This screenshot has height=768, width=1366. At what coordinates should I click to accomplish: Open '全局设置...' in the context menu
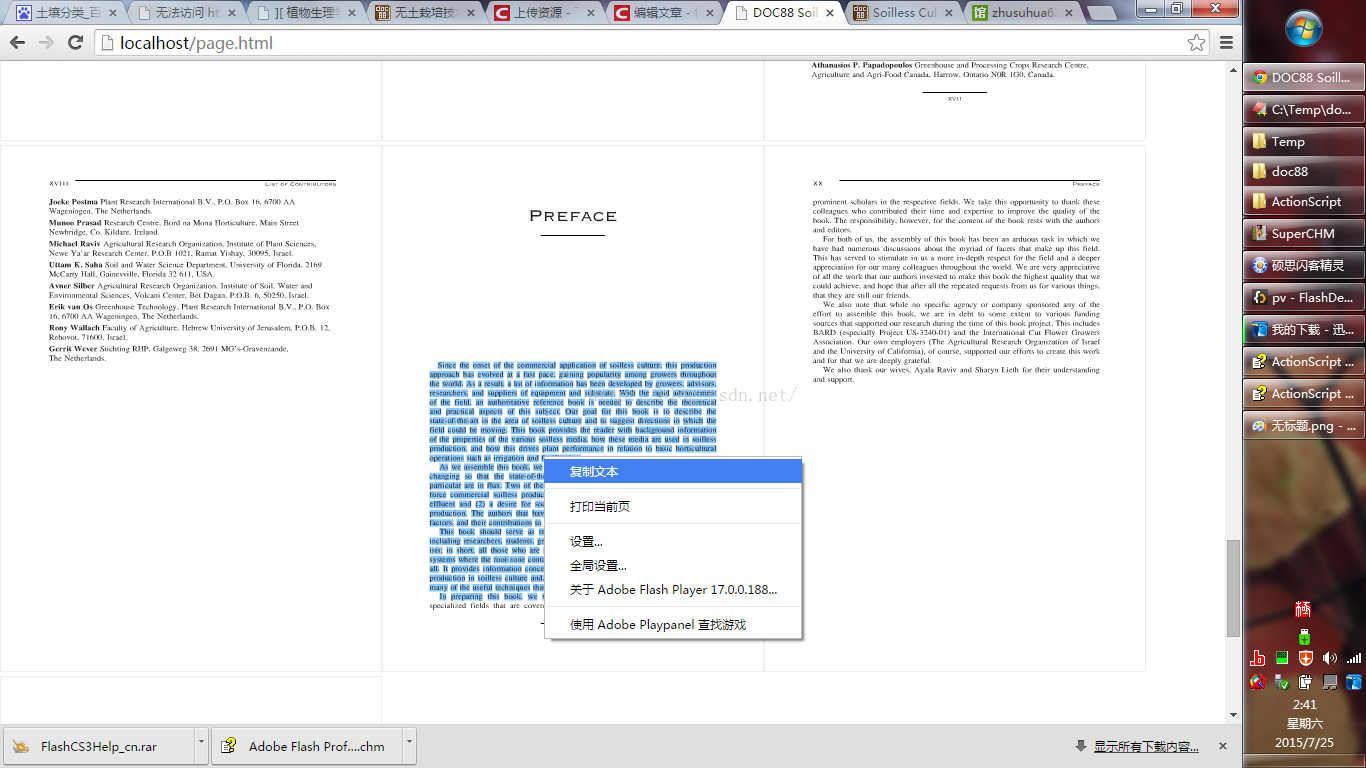click(x=673, y=565)
